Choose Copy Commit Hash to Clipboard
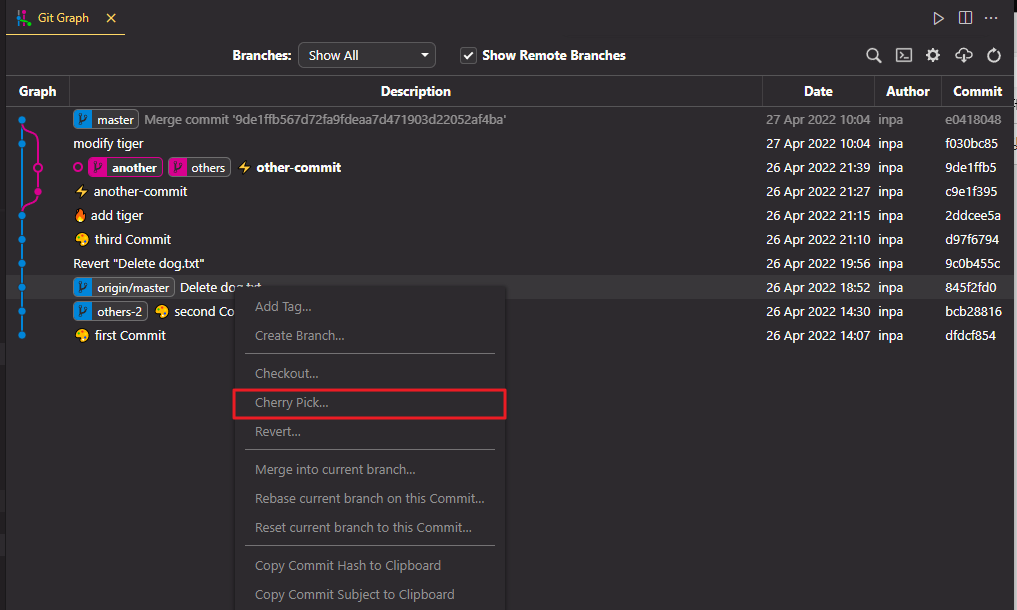Screen dimensions: 1017x610 [x=370, y=565]
